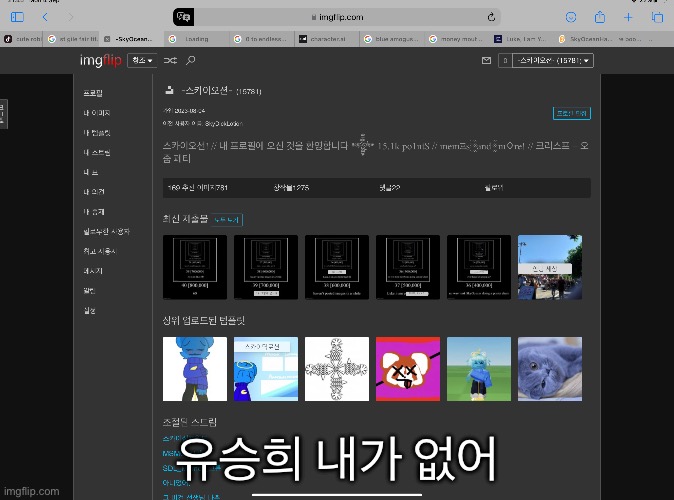The image size is (674, 500).
Task: Open the gray Scottish Fold cat template
Action: click(x=550, y=369)
